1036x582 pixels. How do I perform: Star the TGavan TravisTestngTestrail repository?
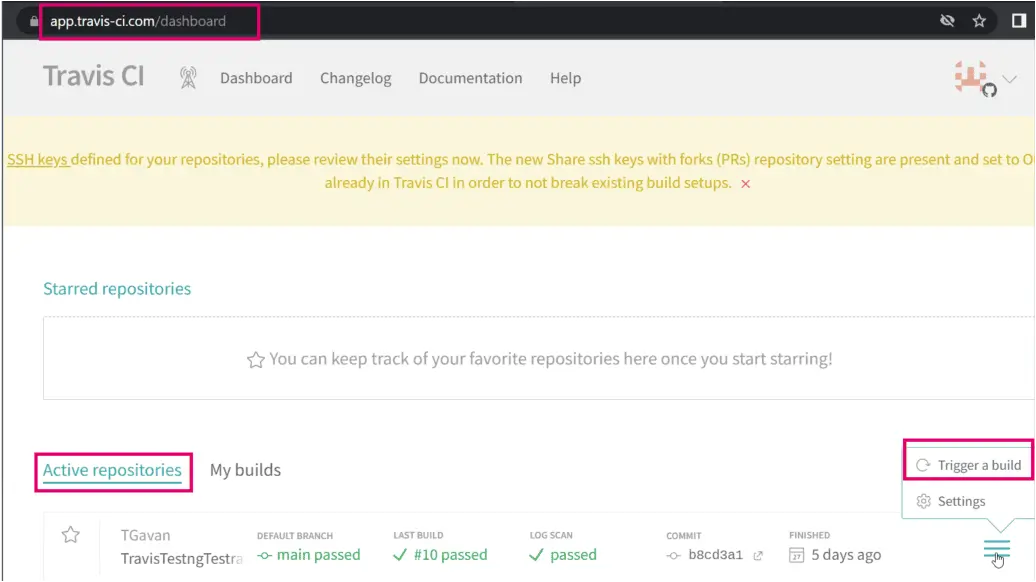[x=71, y=534]
